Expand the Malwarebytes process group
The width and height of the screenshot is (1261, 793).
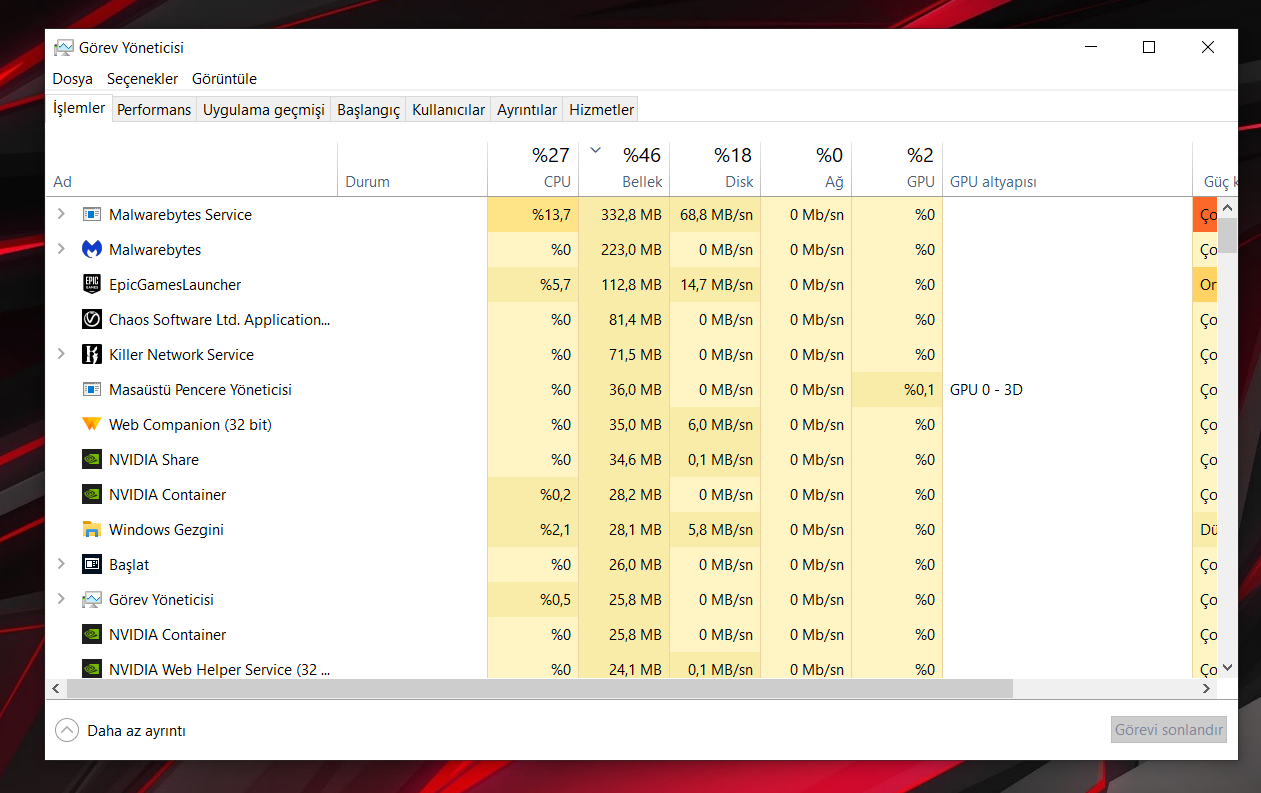pyautogui.click(x=61, y=250)
